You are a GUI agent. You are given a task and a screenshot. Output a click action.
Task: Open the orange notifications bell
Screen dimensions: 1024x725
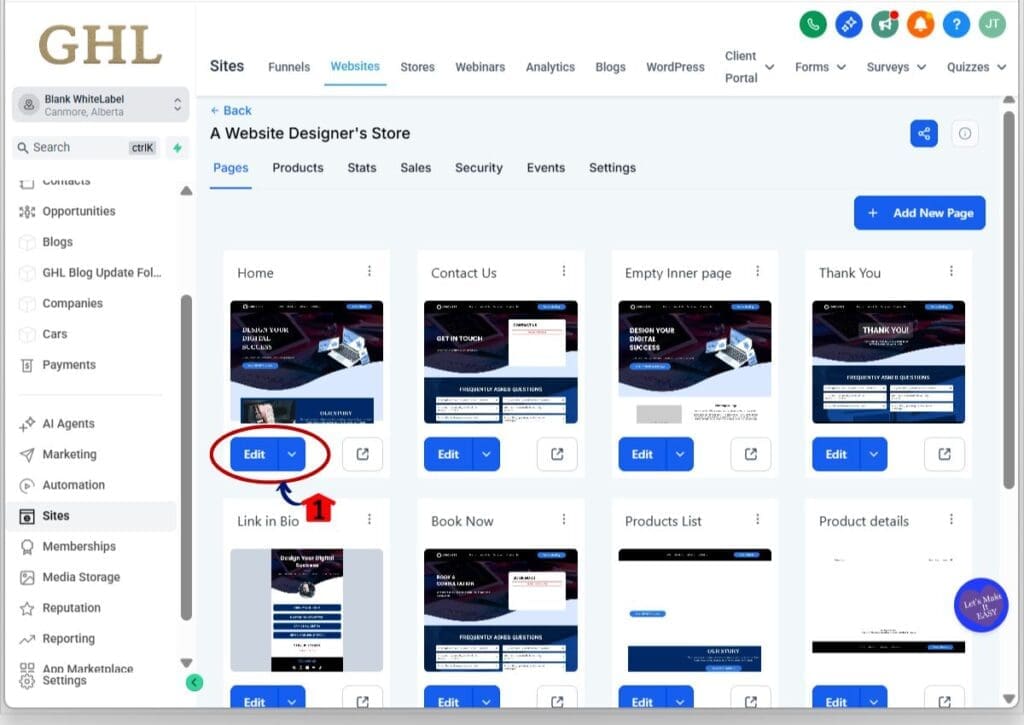click(920, 25)
